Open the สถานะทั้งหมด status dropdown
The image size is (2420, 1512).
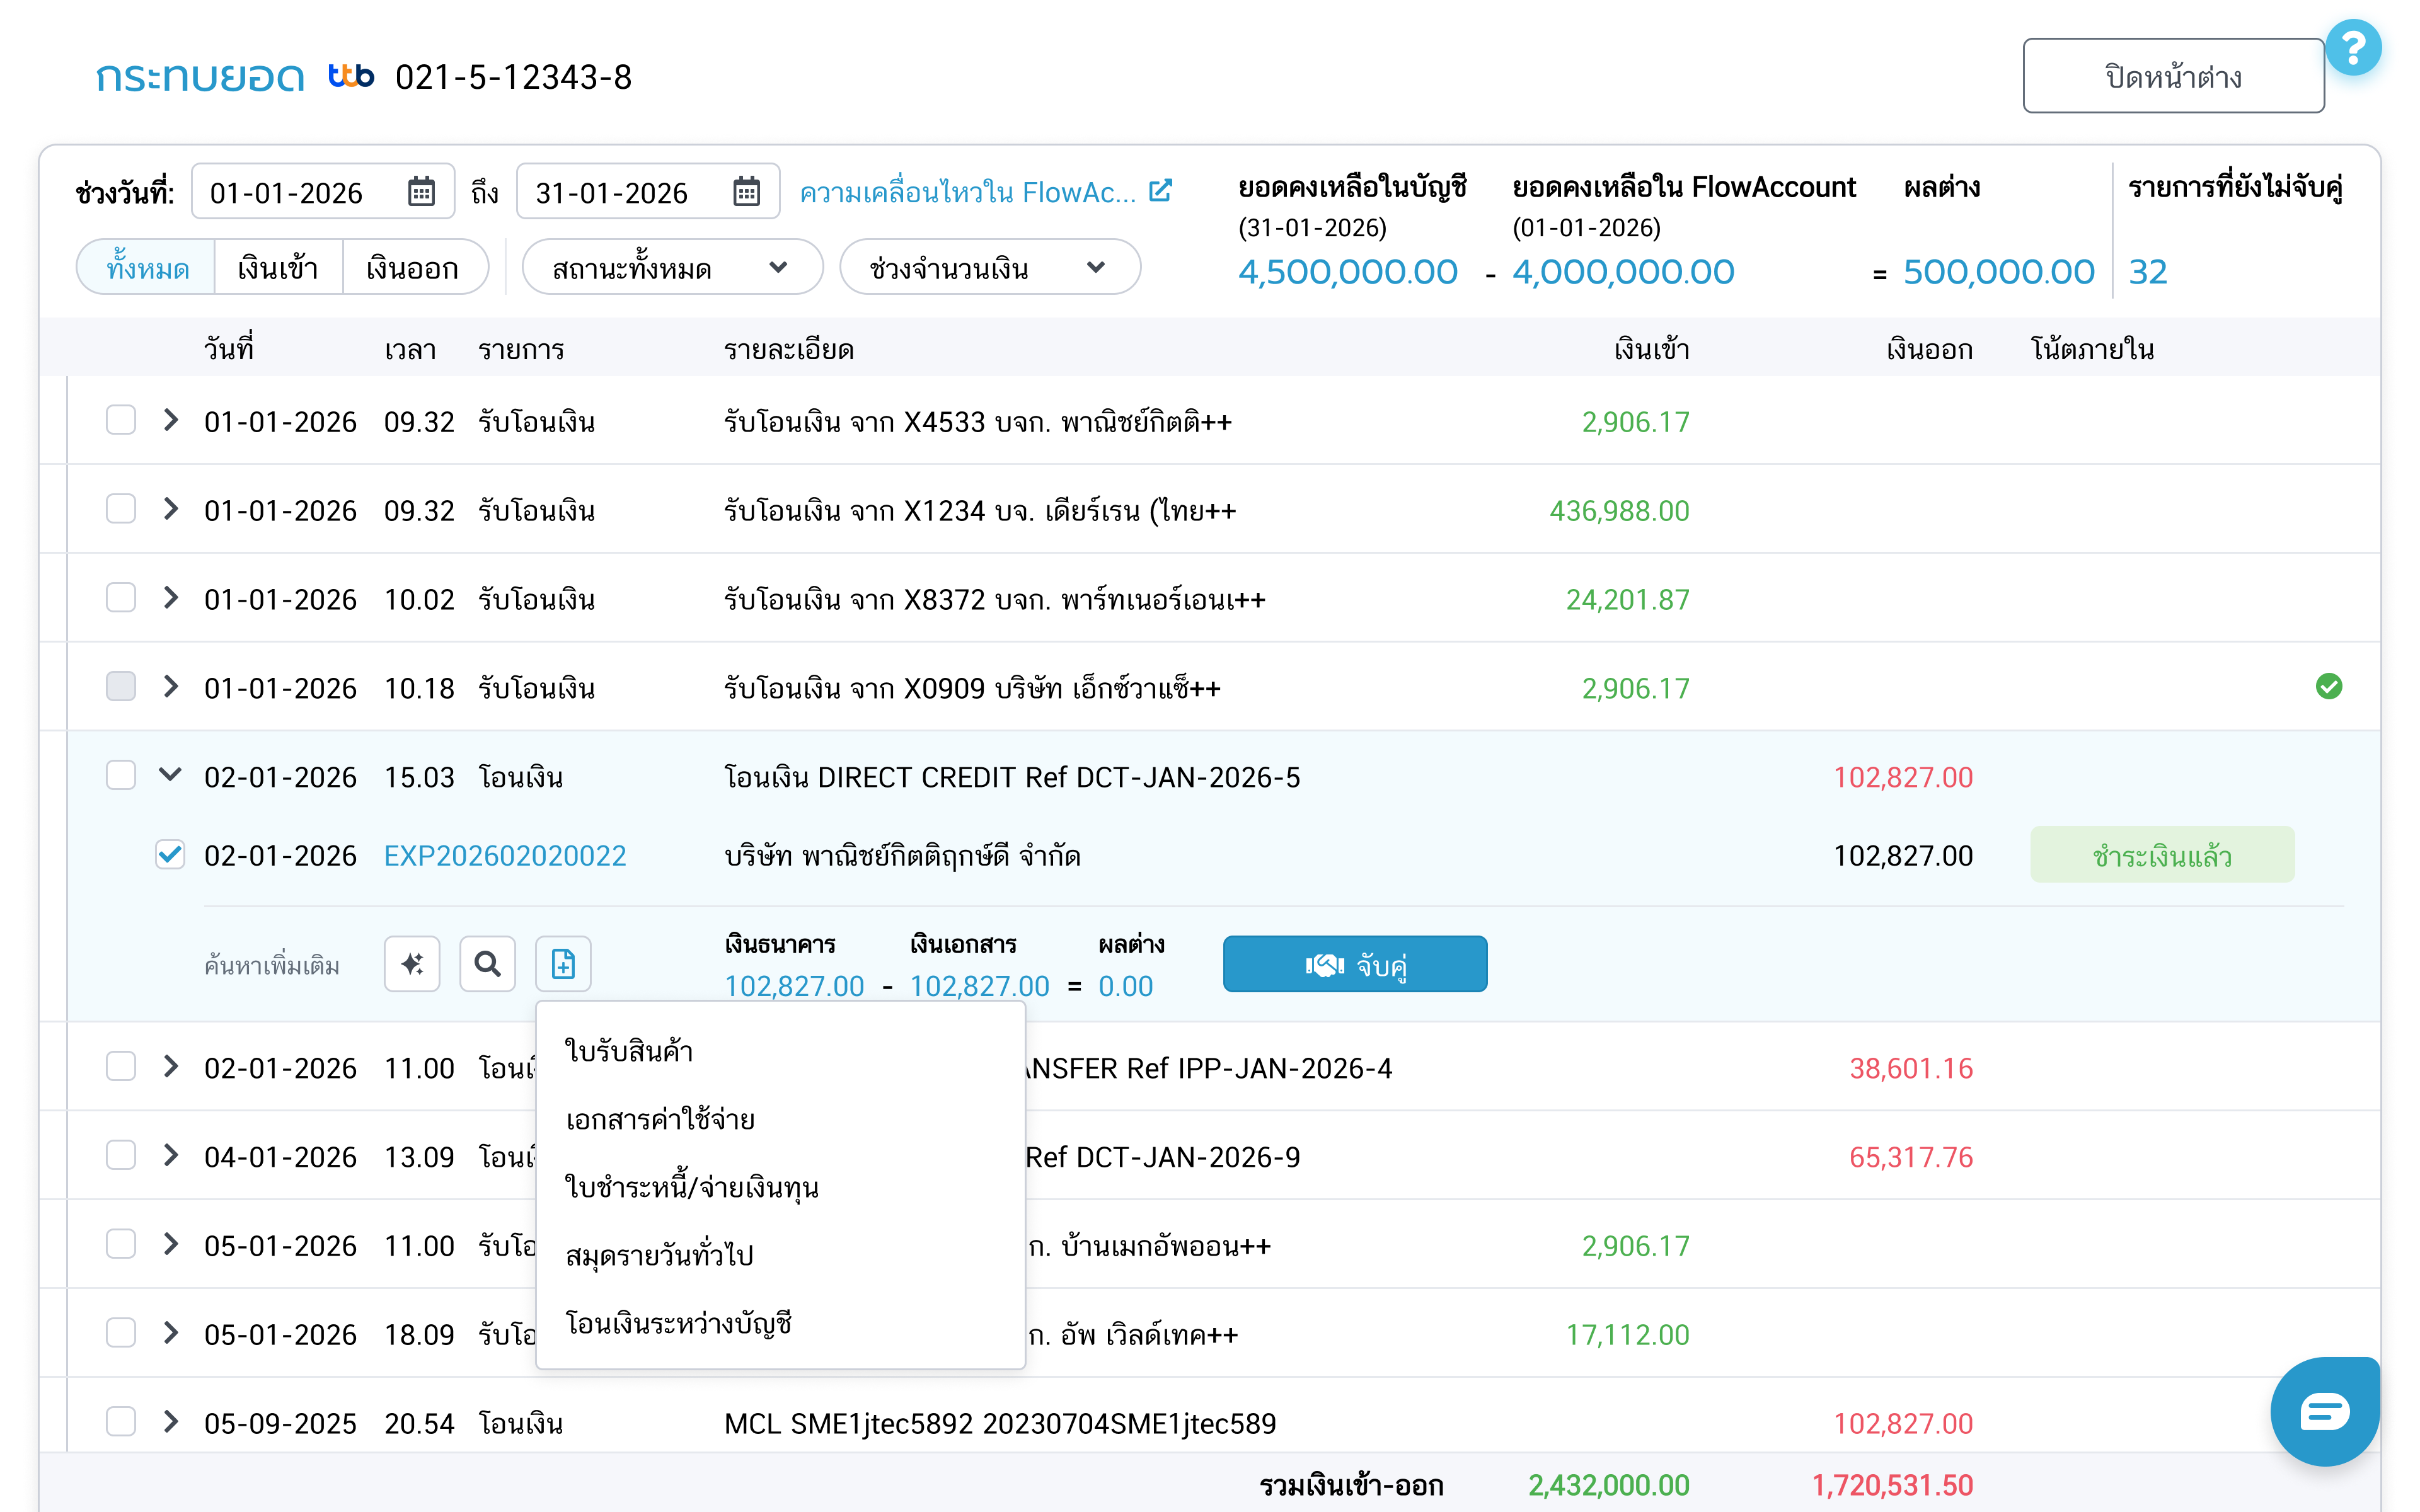671,268
